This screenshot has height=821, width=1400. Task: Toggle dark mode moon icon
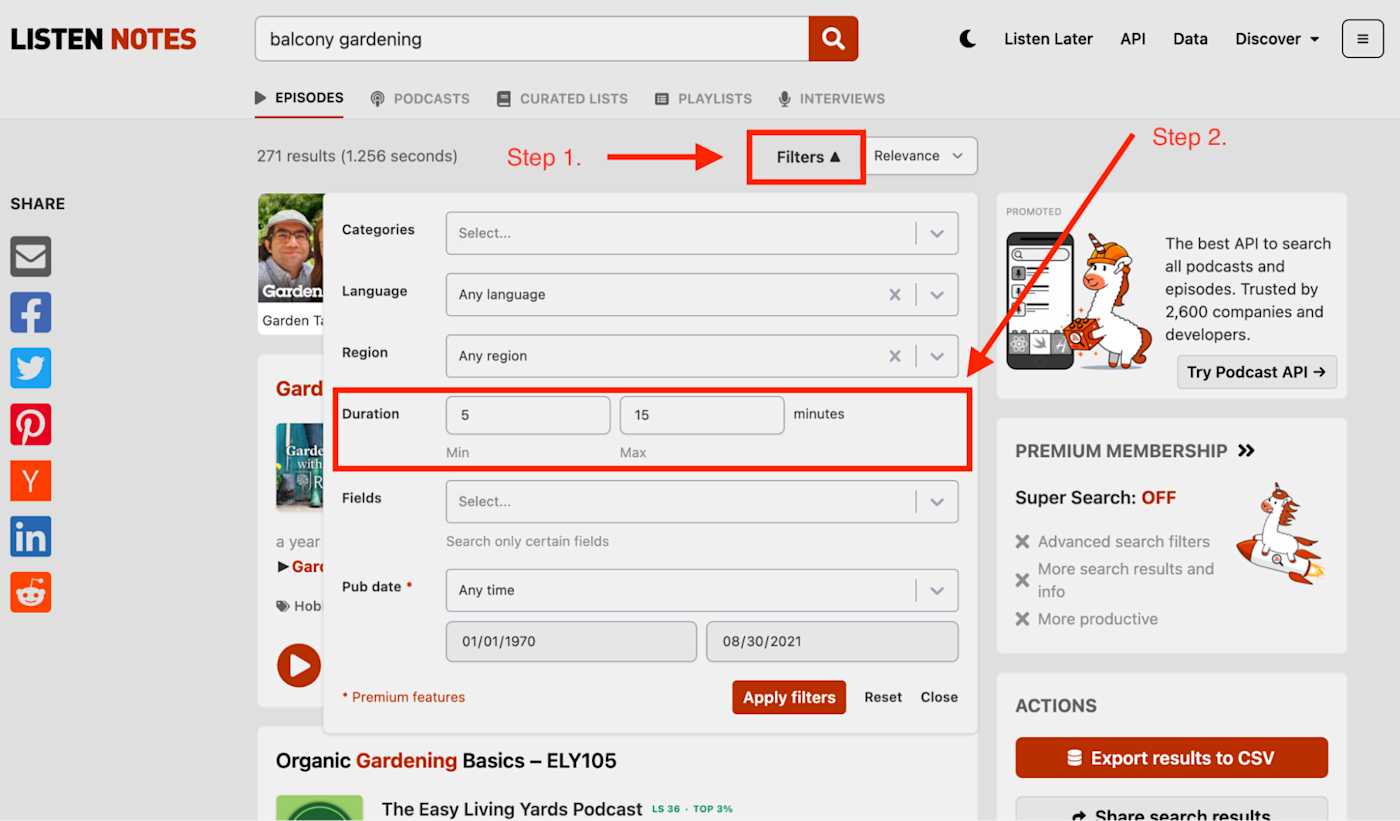[x=967, y=39]
